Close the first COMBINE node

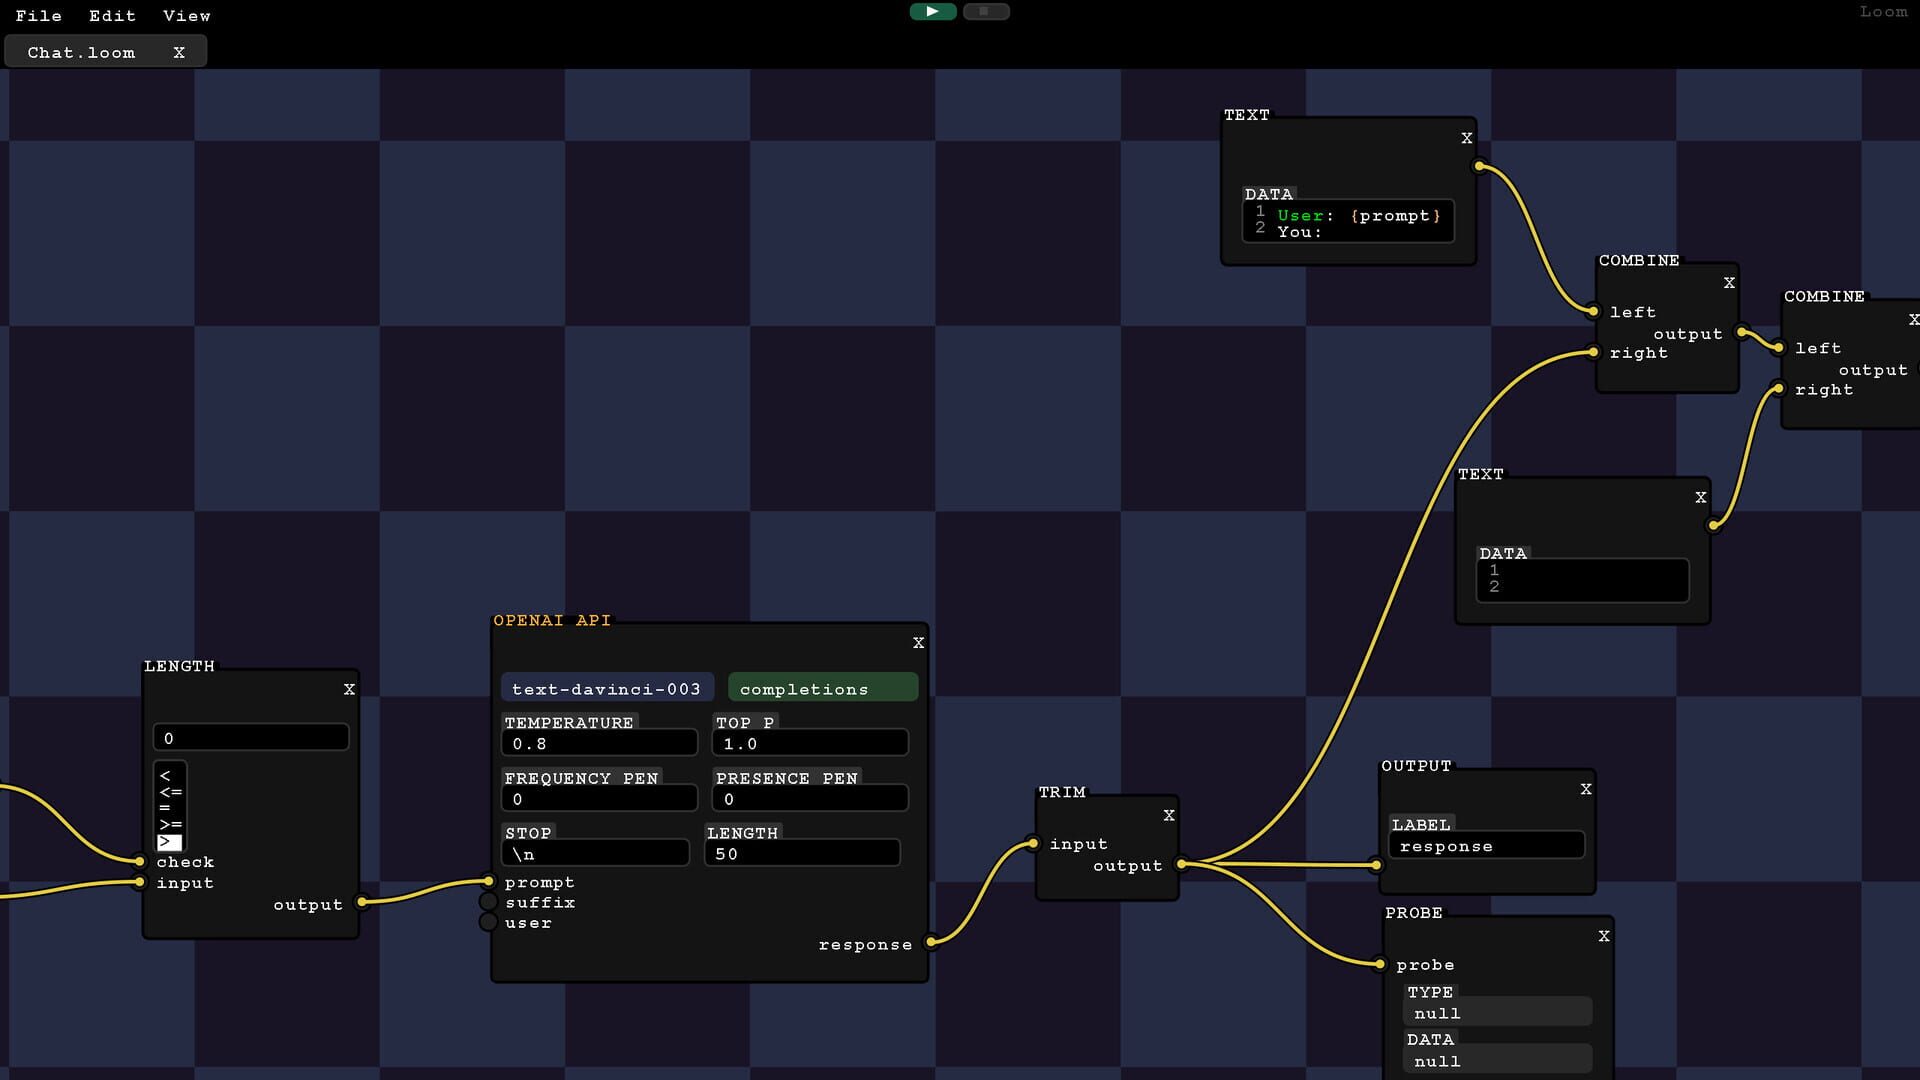coord(1729,283)
